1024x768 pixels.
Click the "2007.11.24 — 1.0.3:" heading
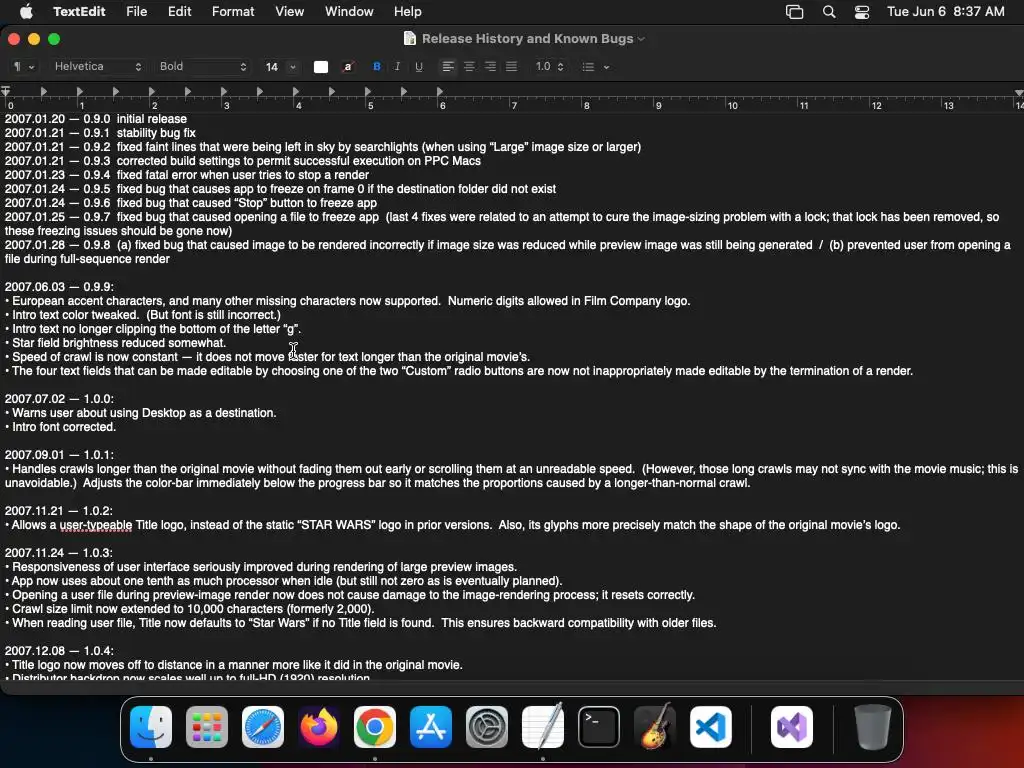point(59,553)
